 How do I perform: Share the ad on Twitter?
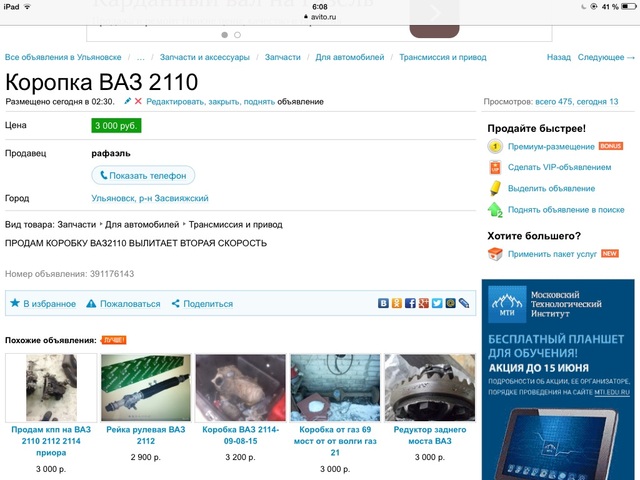click(x=437, y=303)
